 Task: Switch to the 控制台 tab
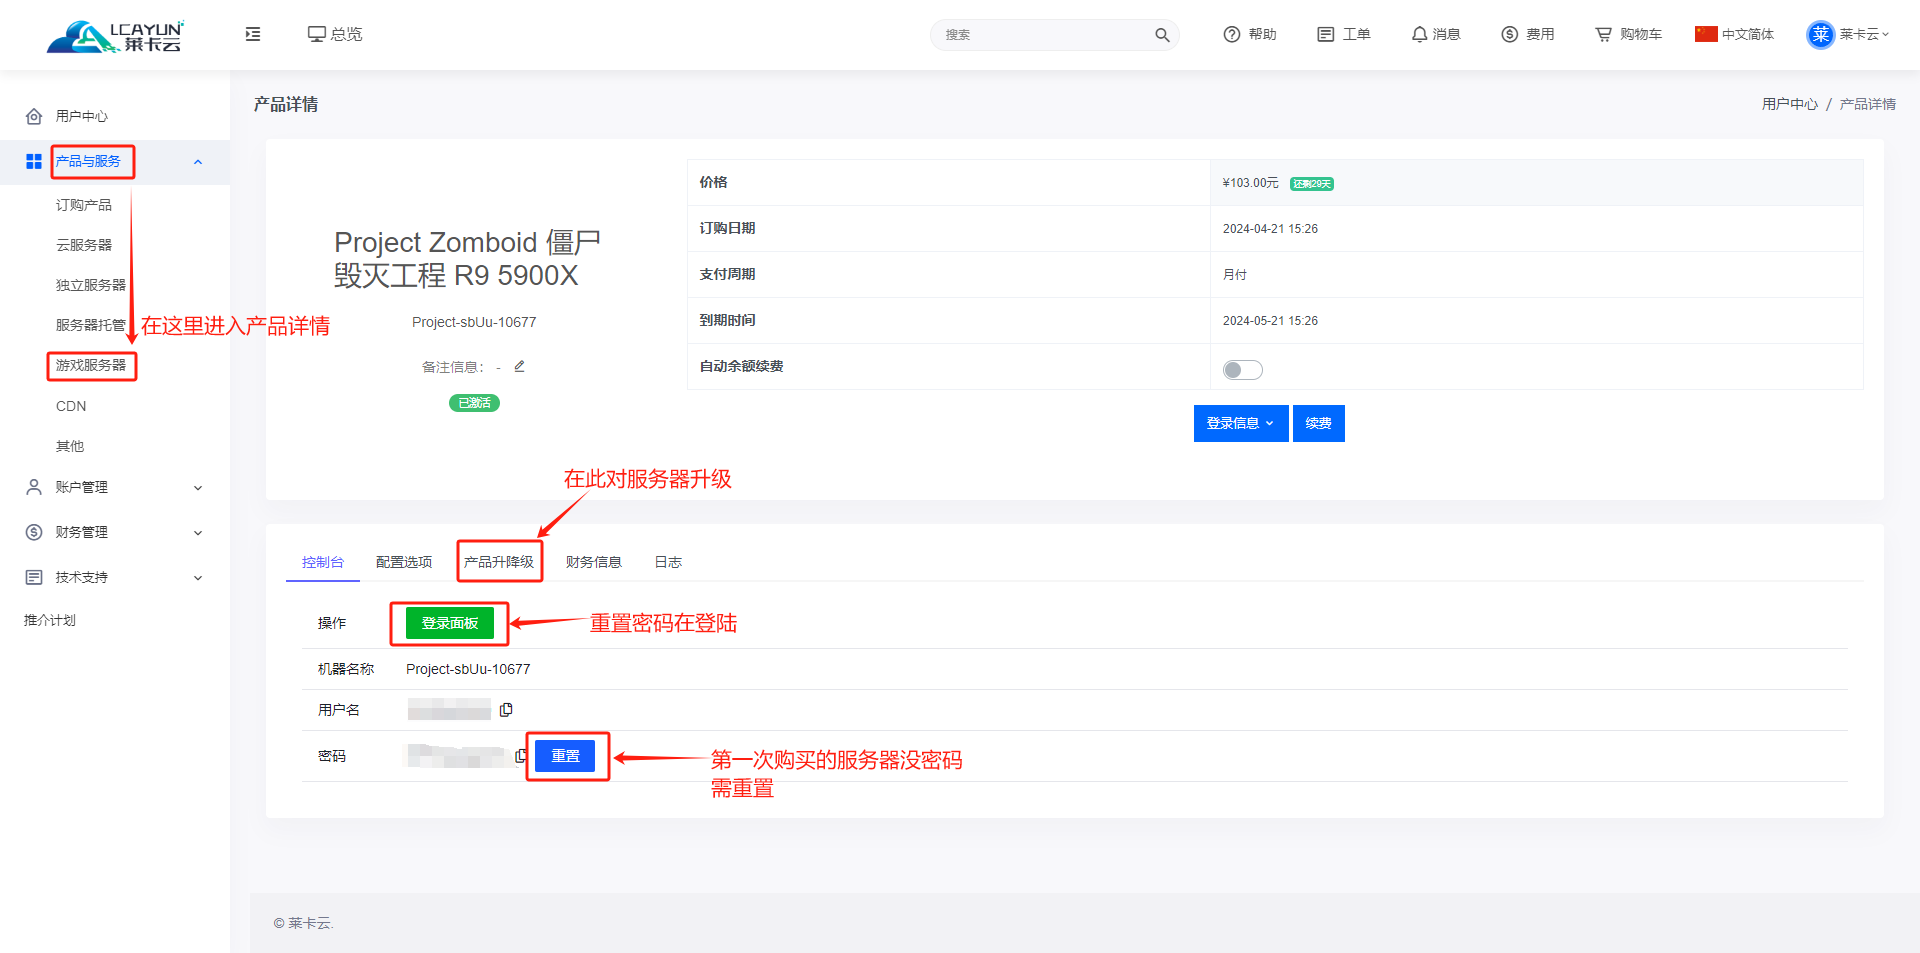[323, 562]
